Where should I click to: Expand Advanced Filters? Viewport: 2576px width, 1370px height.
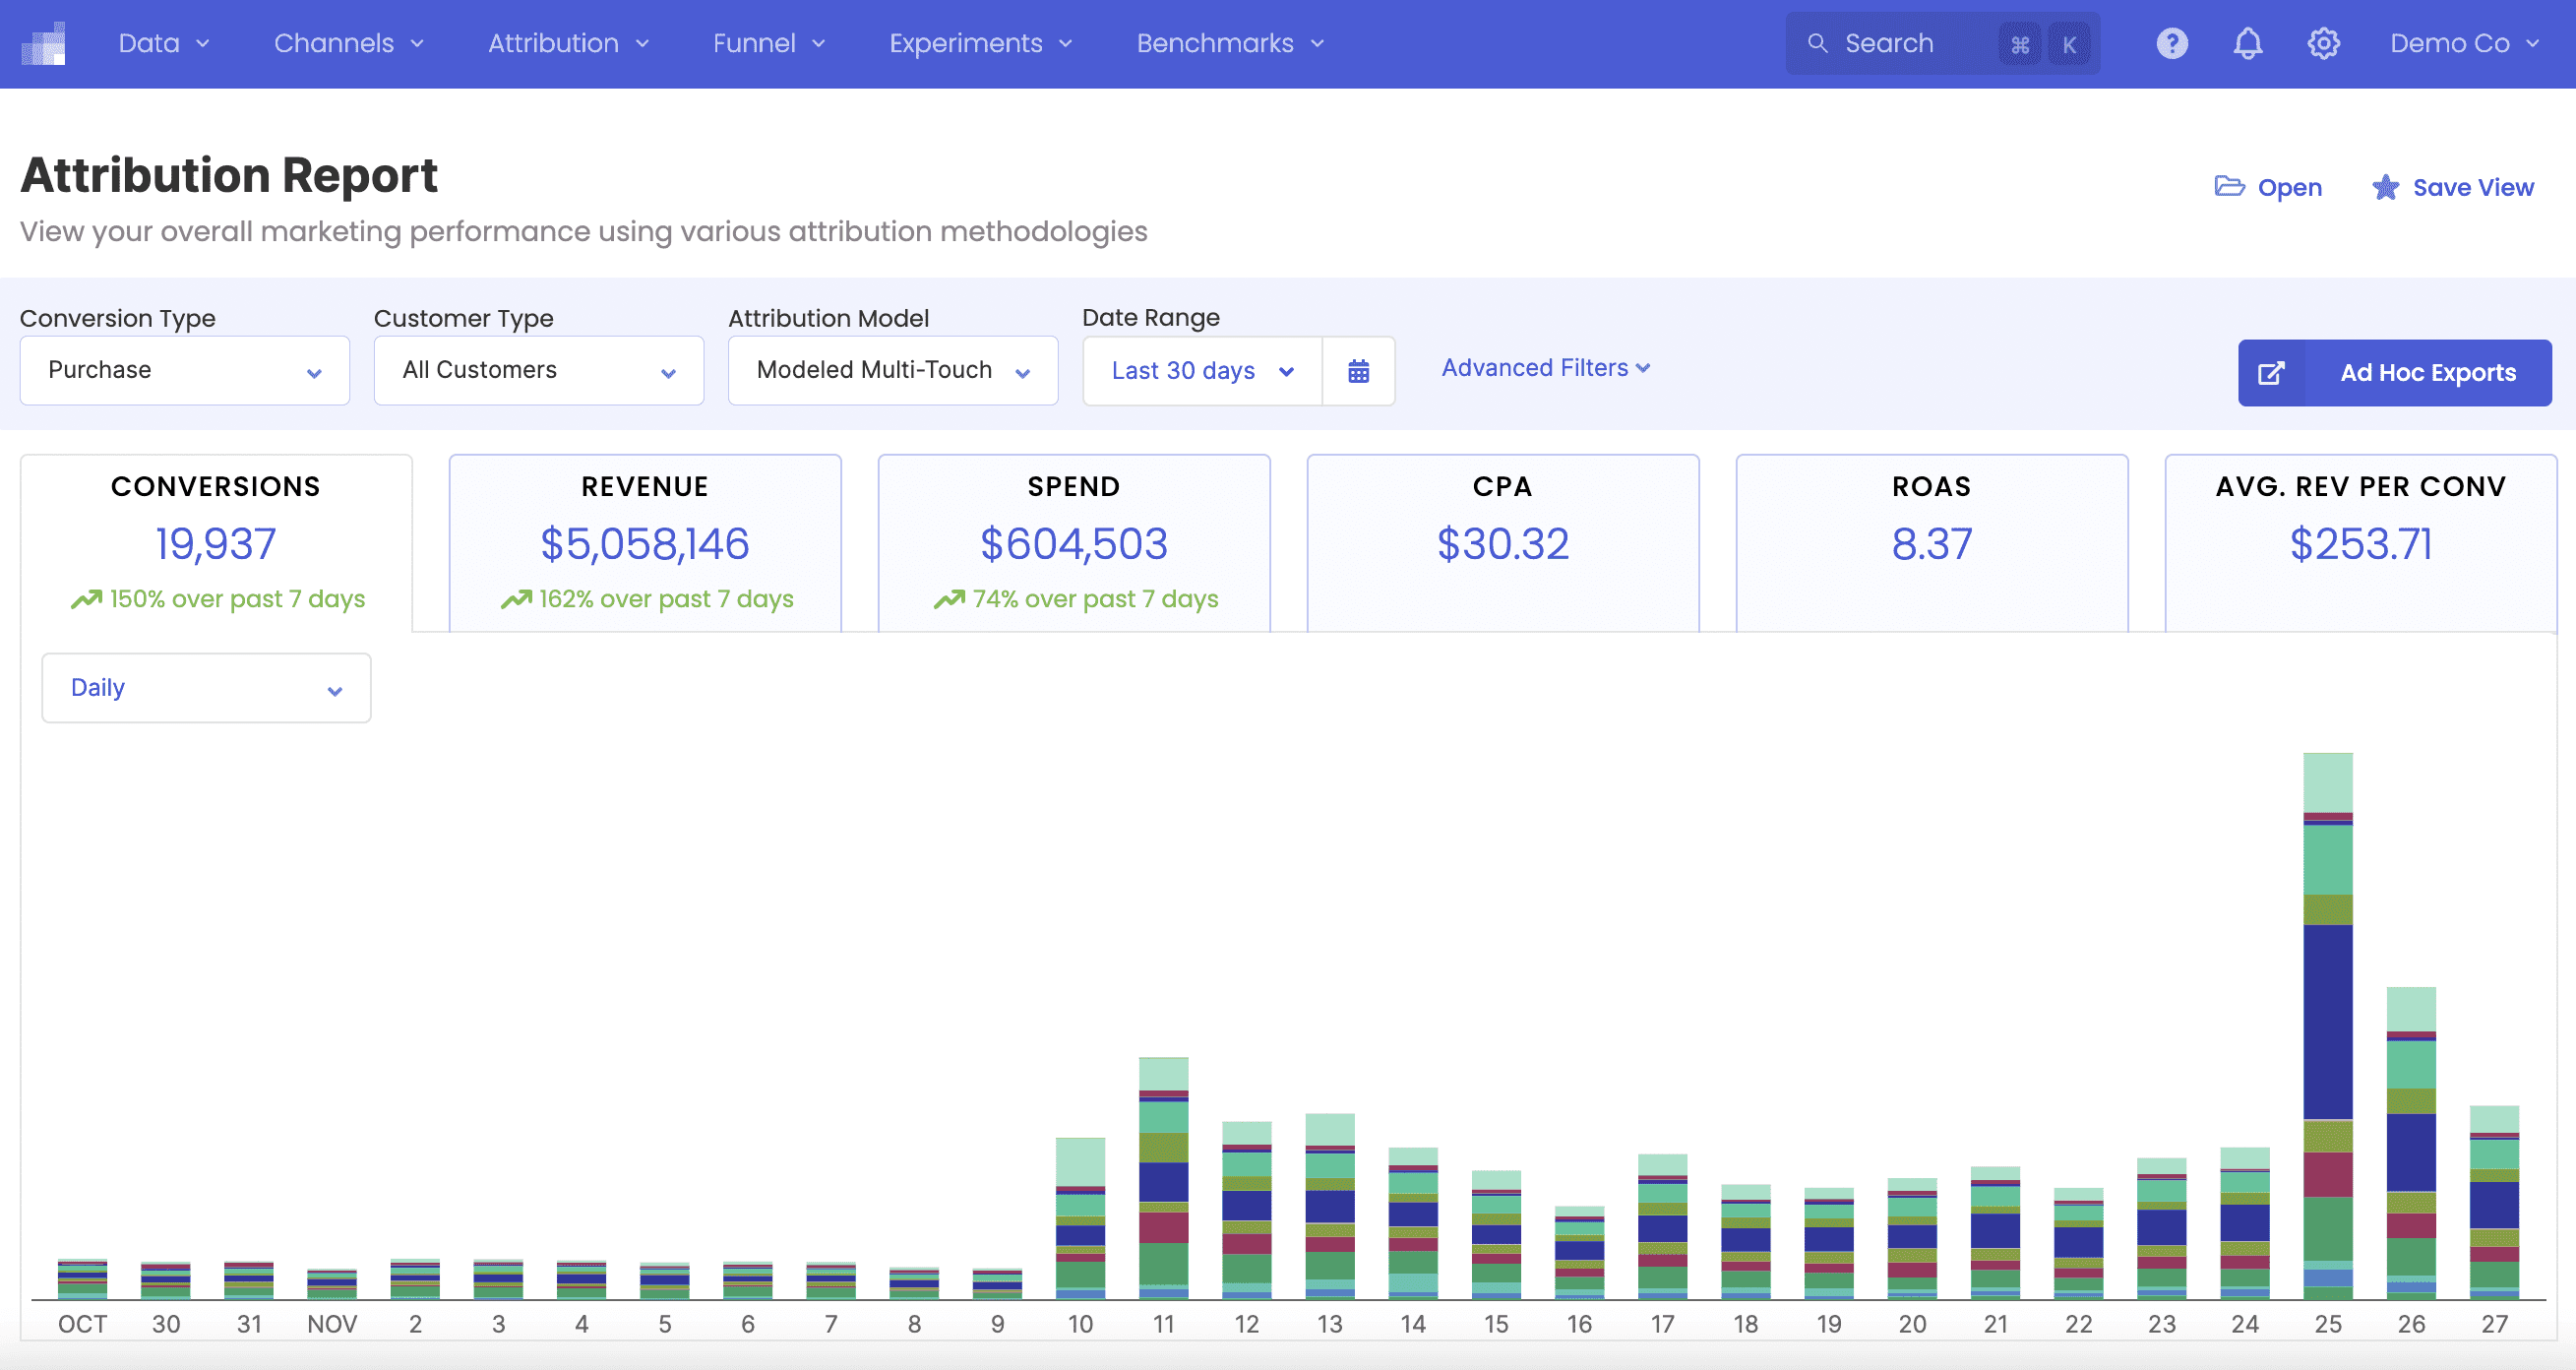[1545, 368]
